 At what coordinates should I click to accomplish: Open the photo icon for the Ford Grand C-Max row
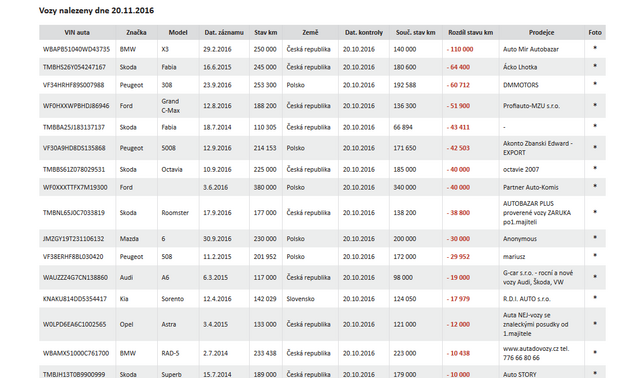[x=595, y=105]
